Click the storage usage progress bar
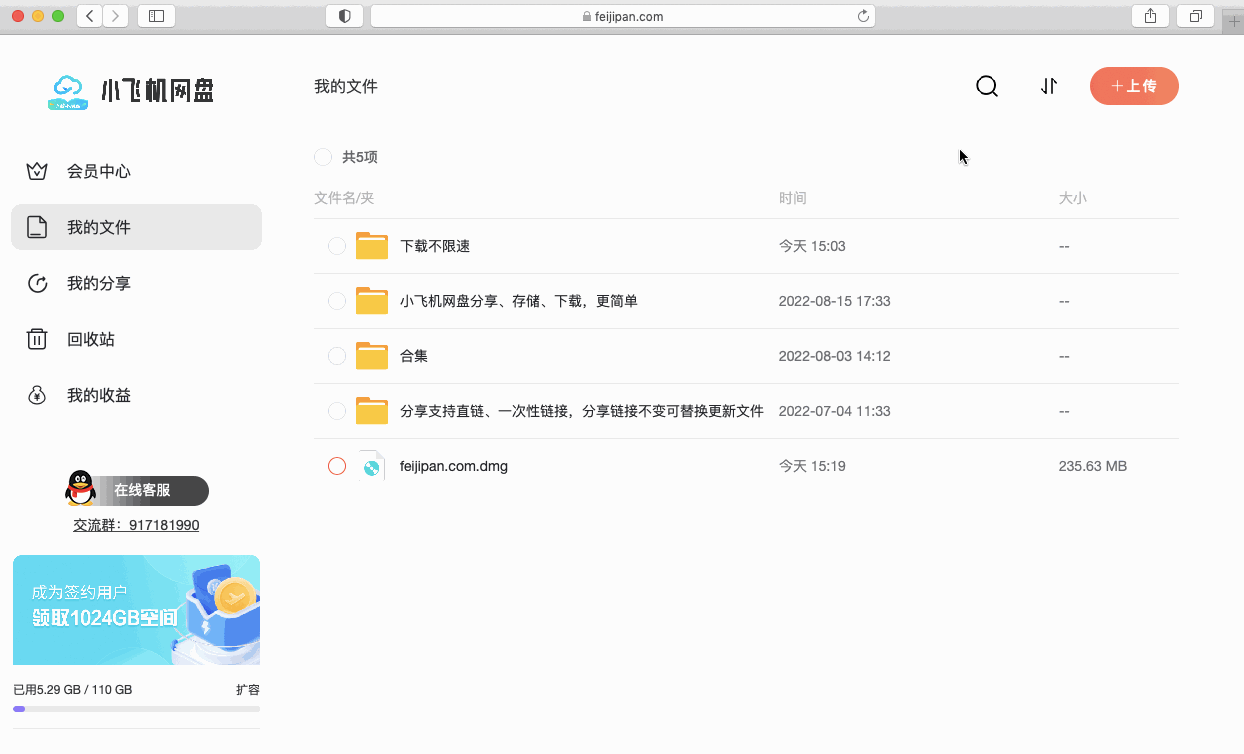 (x=136, y=709)
